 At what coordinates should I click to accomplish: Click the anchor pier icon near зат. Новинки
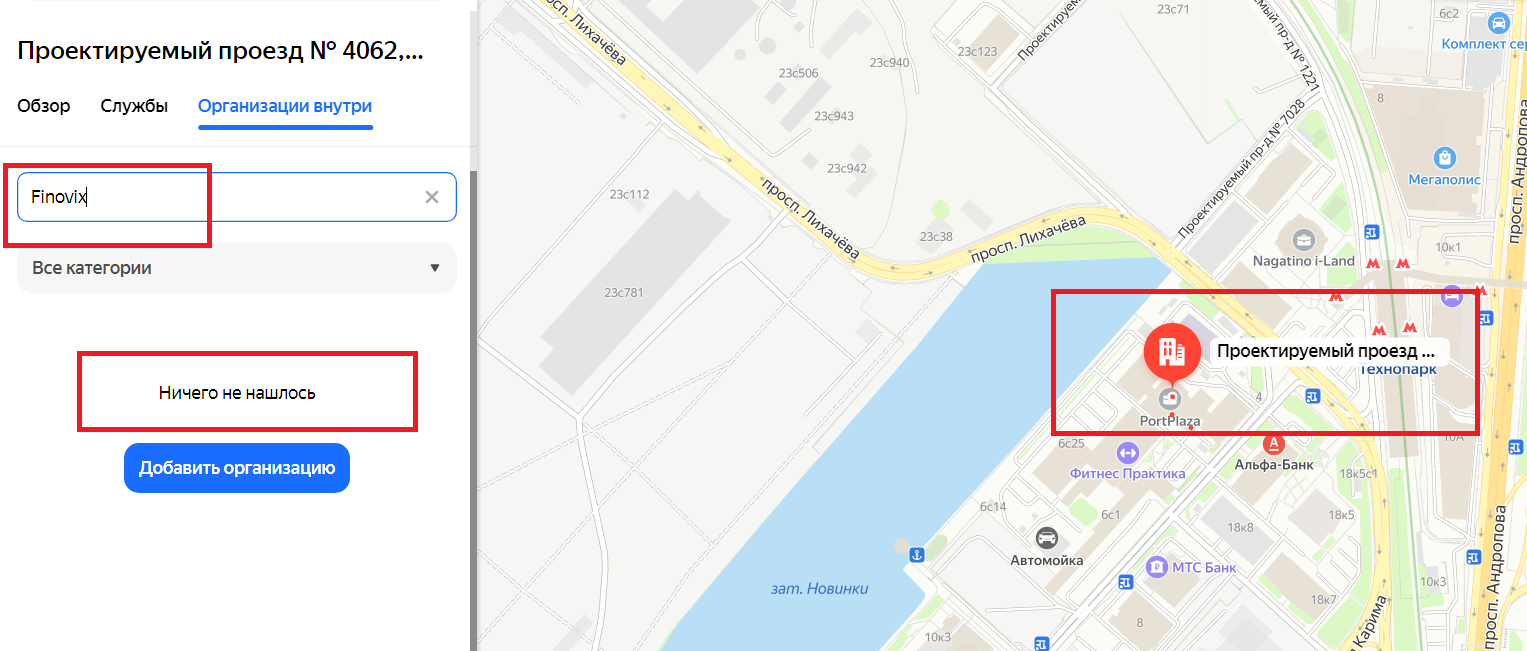pyautogui.click(x=913, y=553)
